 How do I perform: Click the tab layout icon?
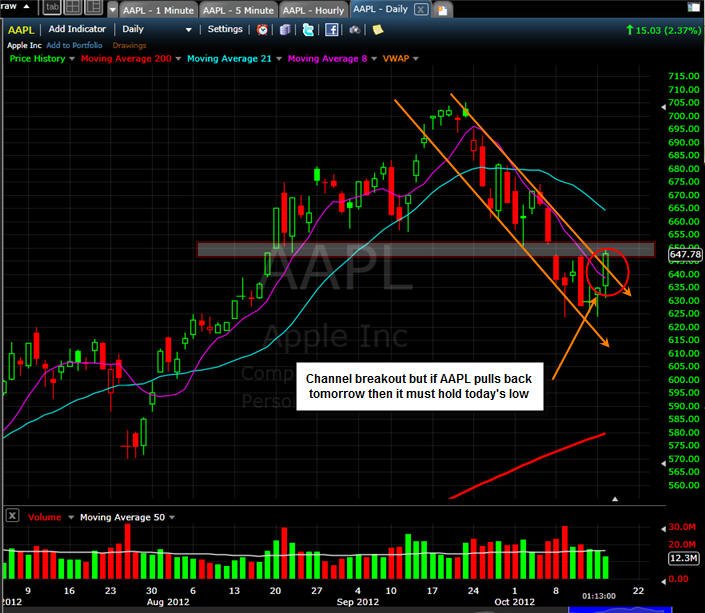[x=52, y=7]
